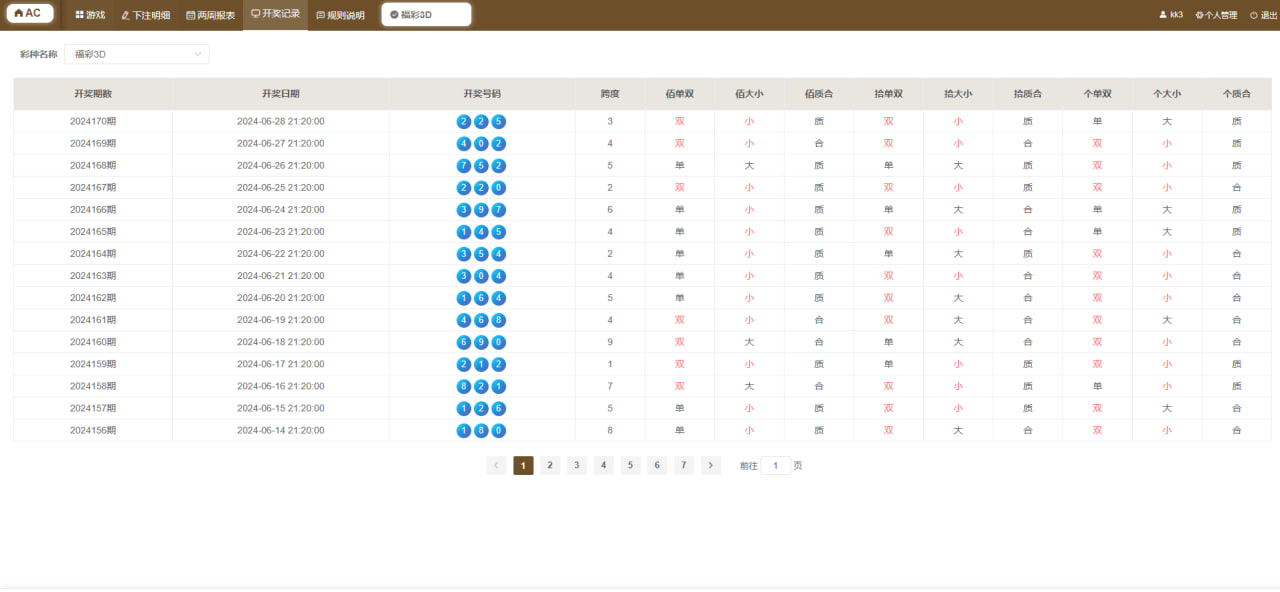The image size is (1280, 592).
Task: Click the date 2024-06-18 21:20:00
Action: (x=281, y=341)
